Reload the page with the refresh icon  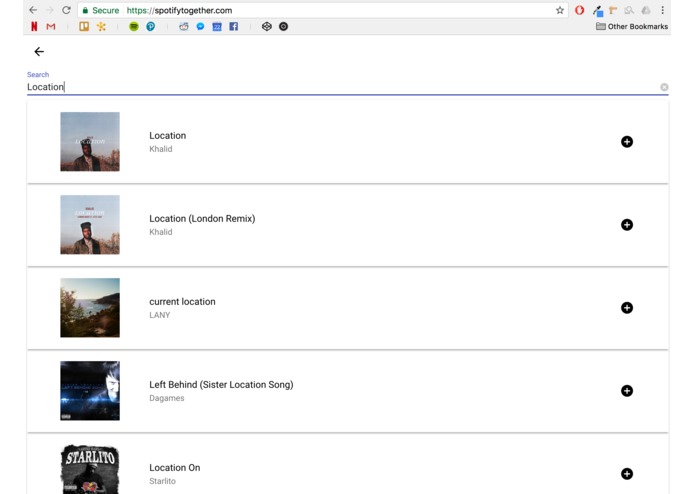(x=66, y=10)
